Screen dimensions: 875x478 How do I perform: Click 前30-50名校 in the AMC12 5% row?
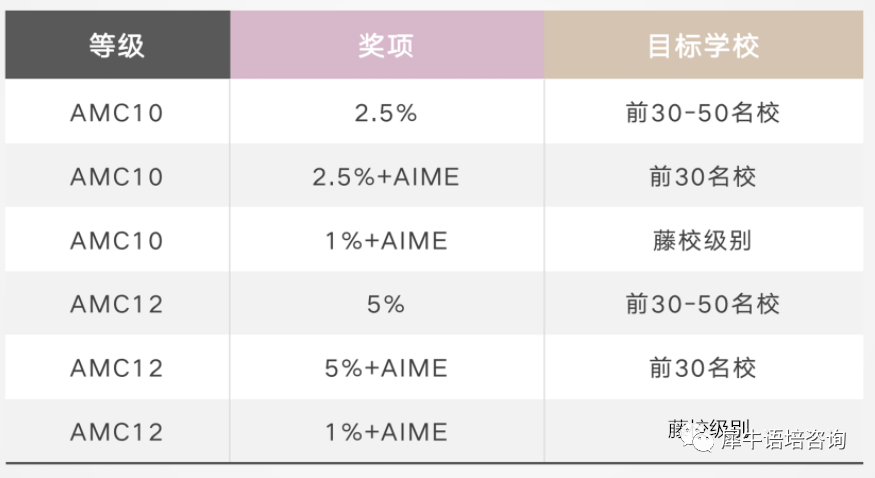coord(703,305)
